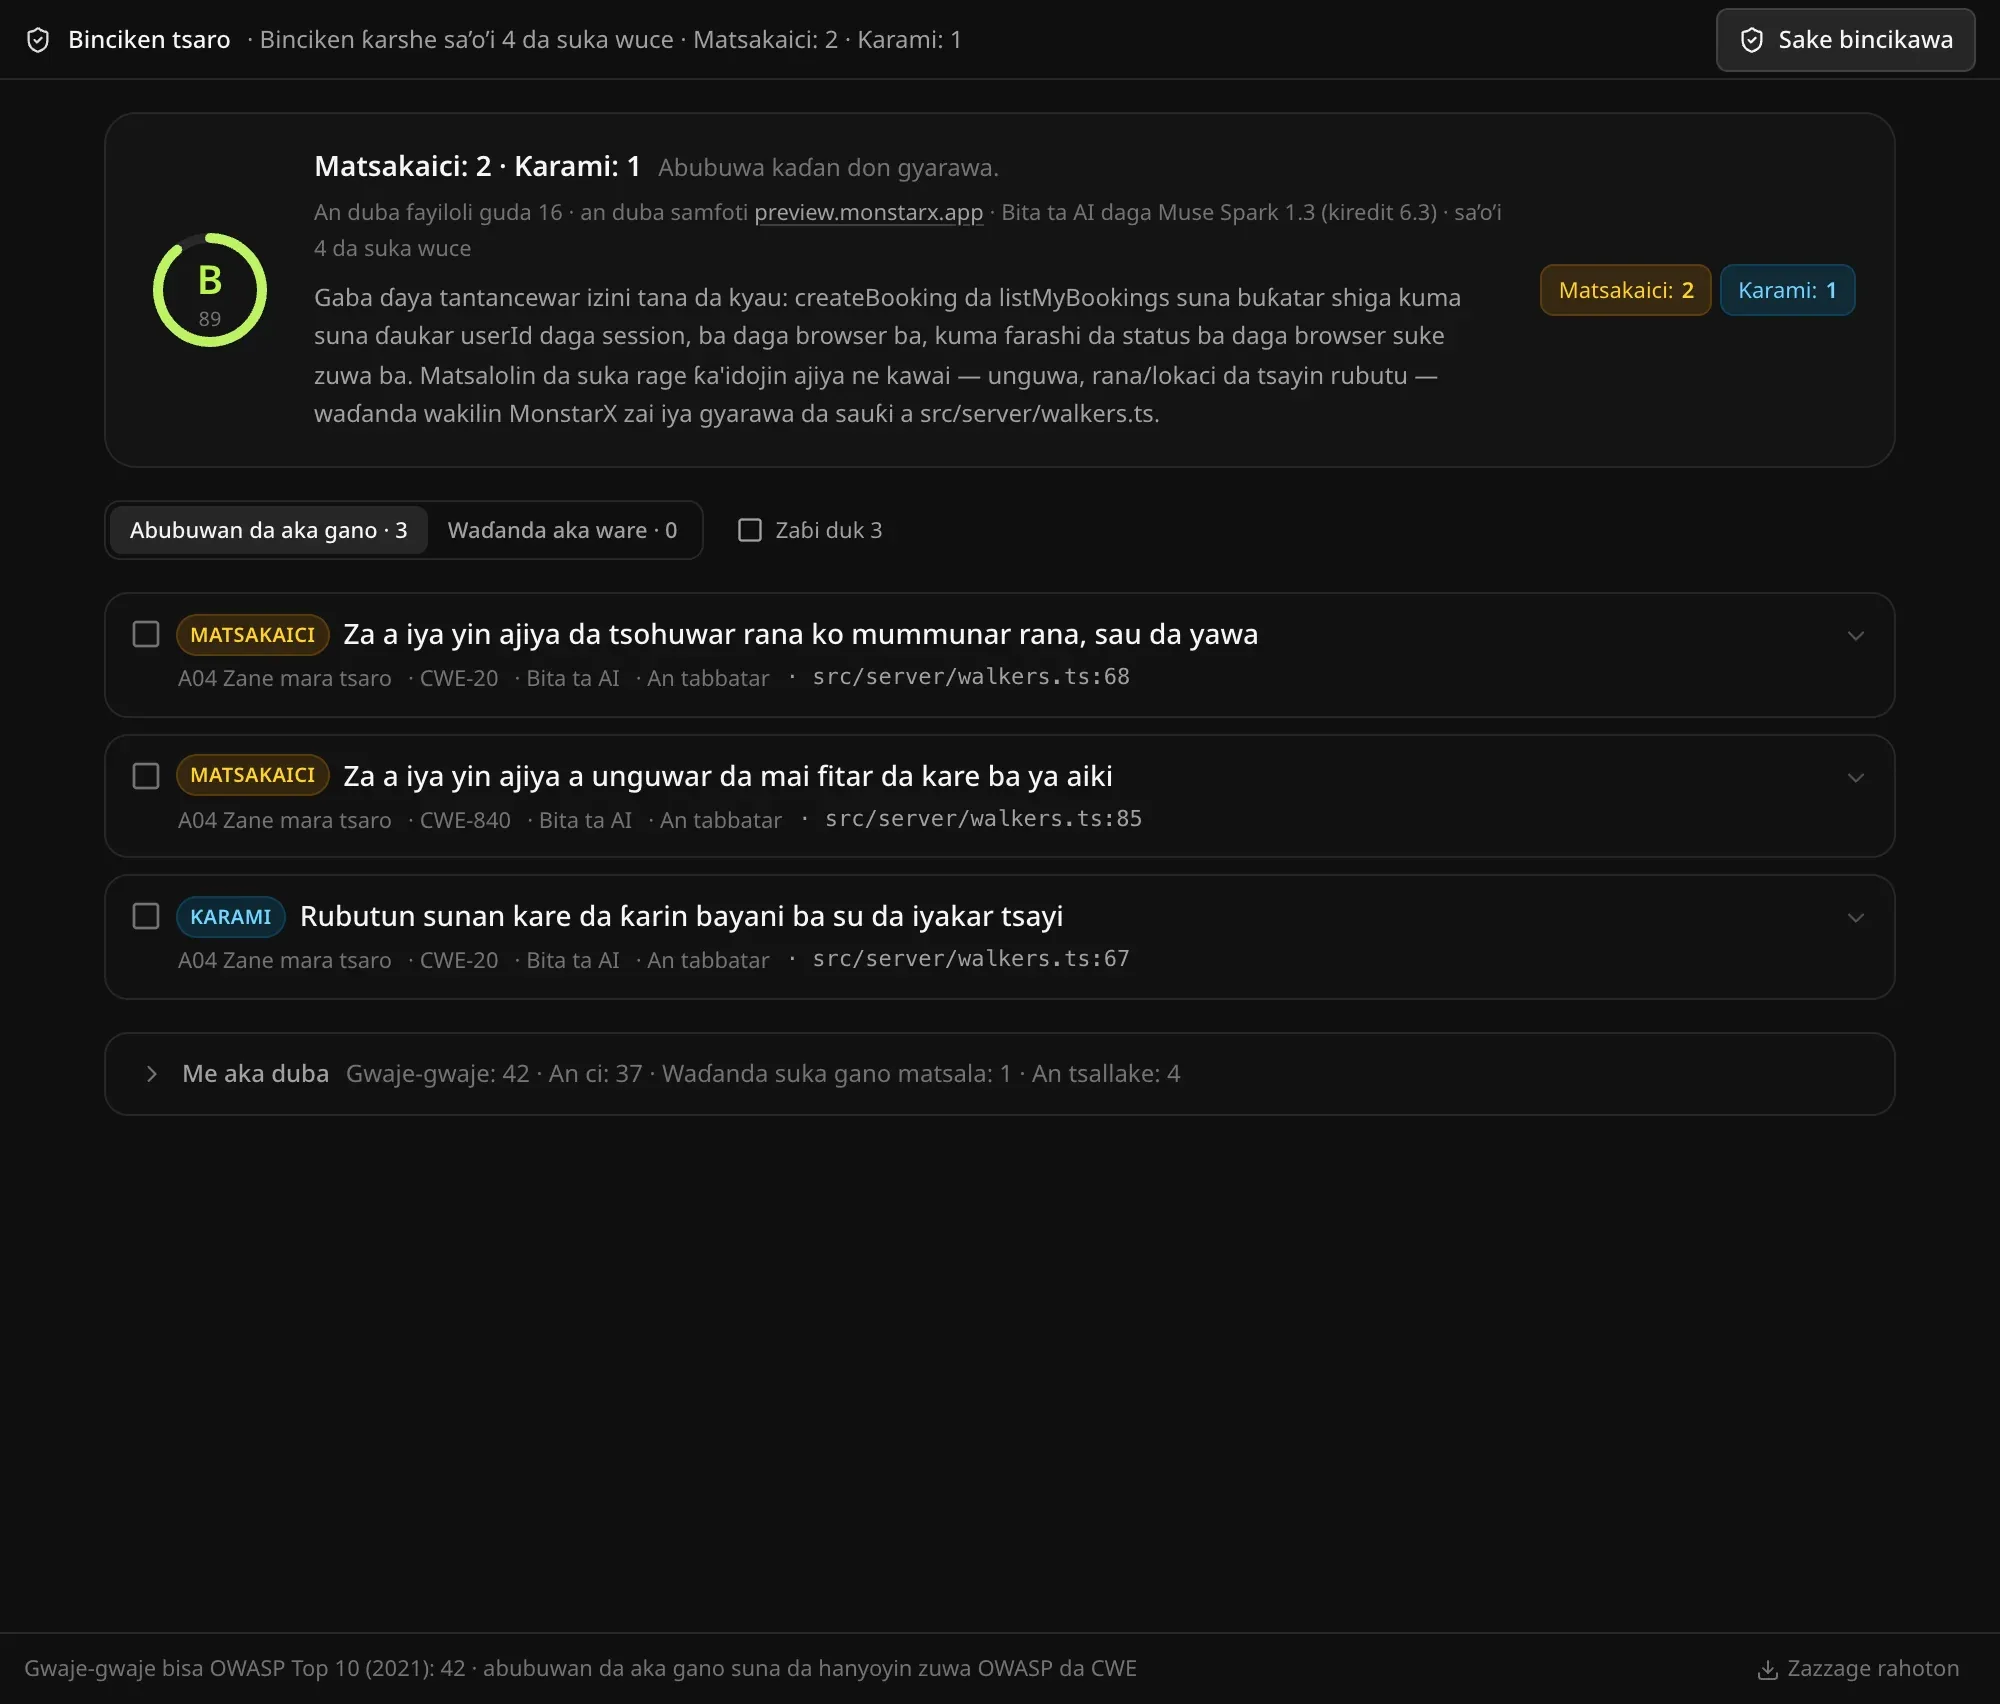2000x1704 pixels.
Task: Click the CWE-840 label
Action: 465,820
